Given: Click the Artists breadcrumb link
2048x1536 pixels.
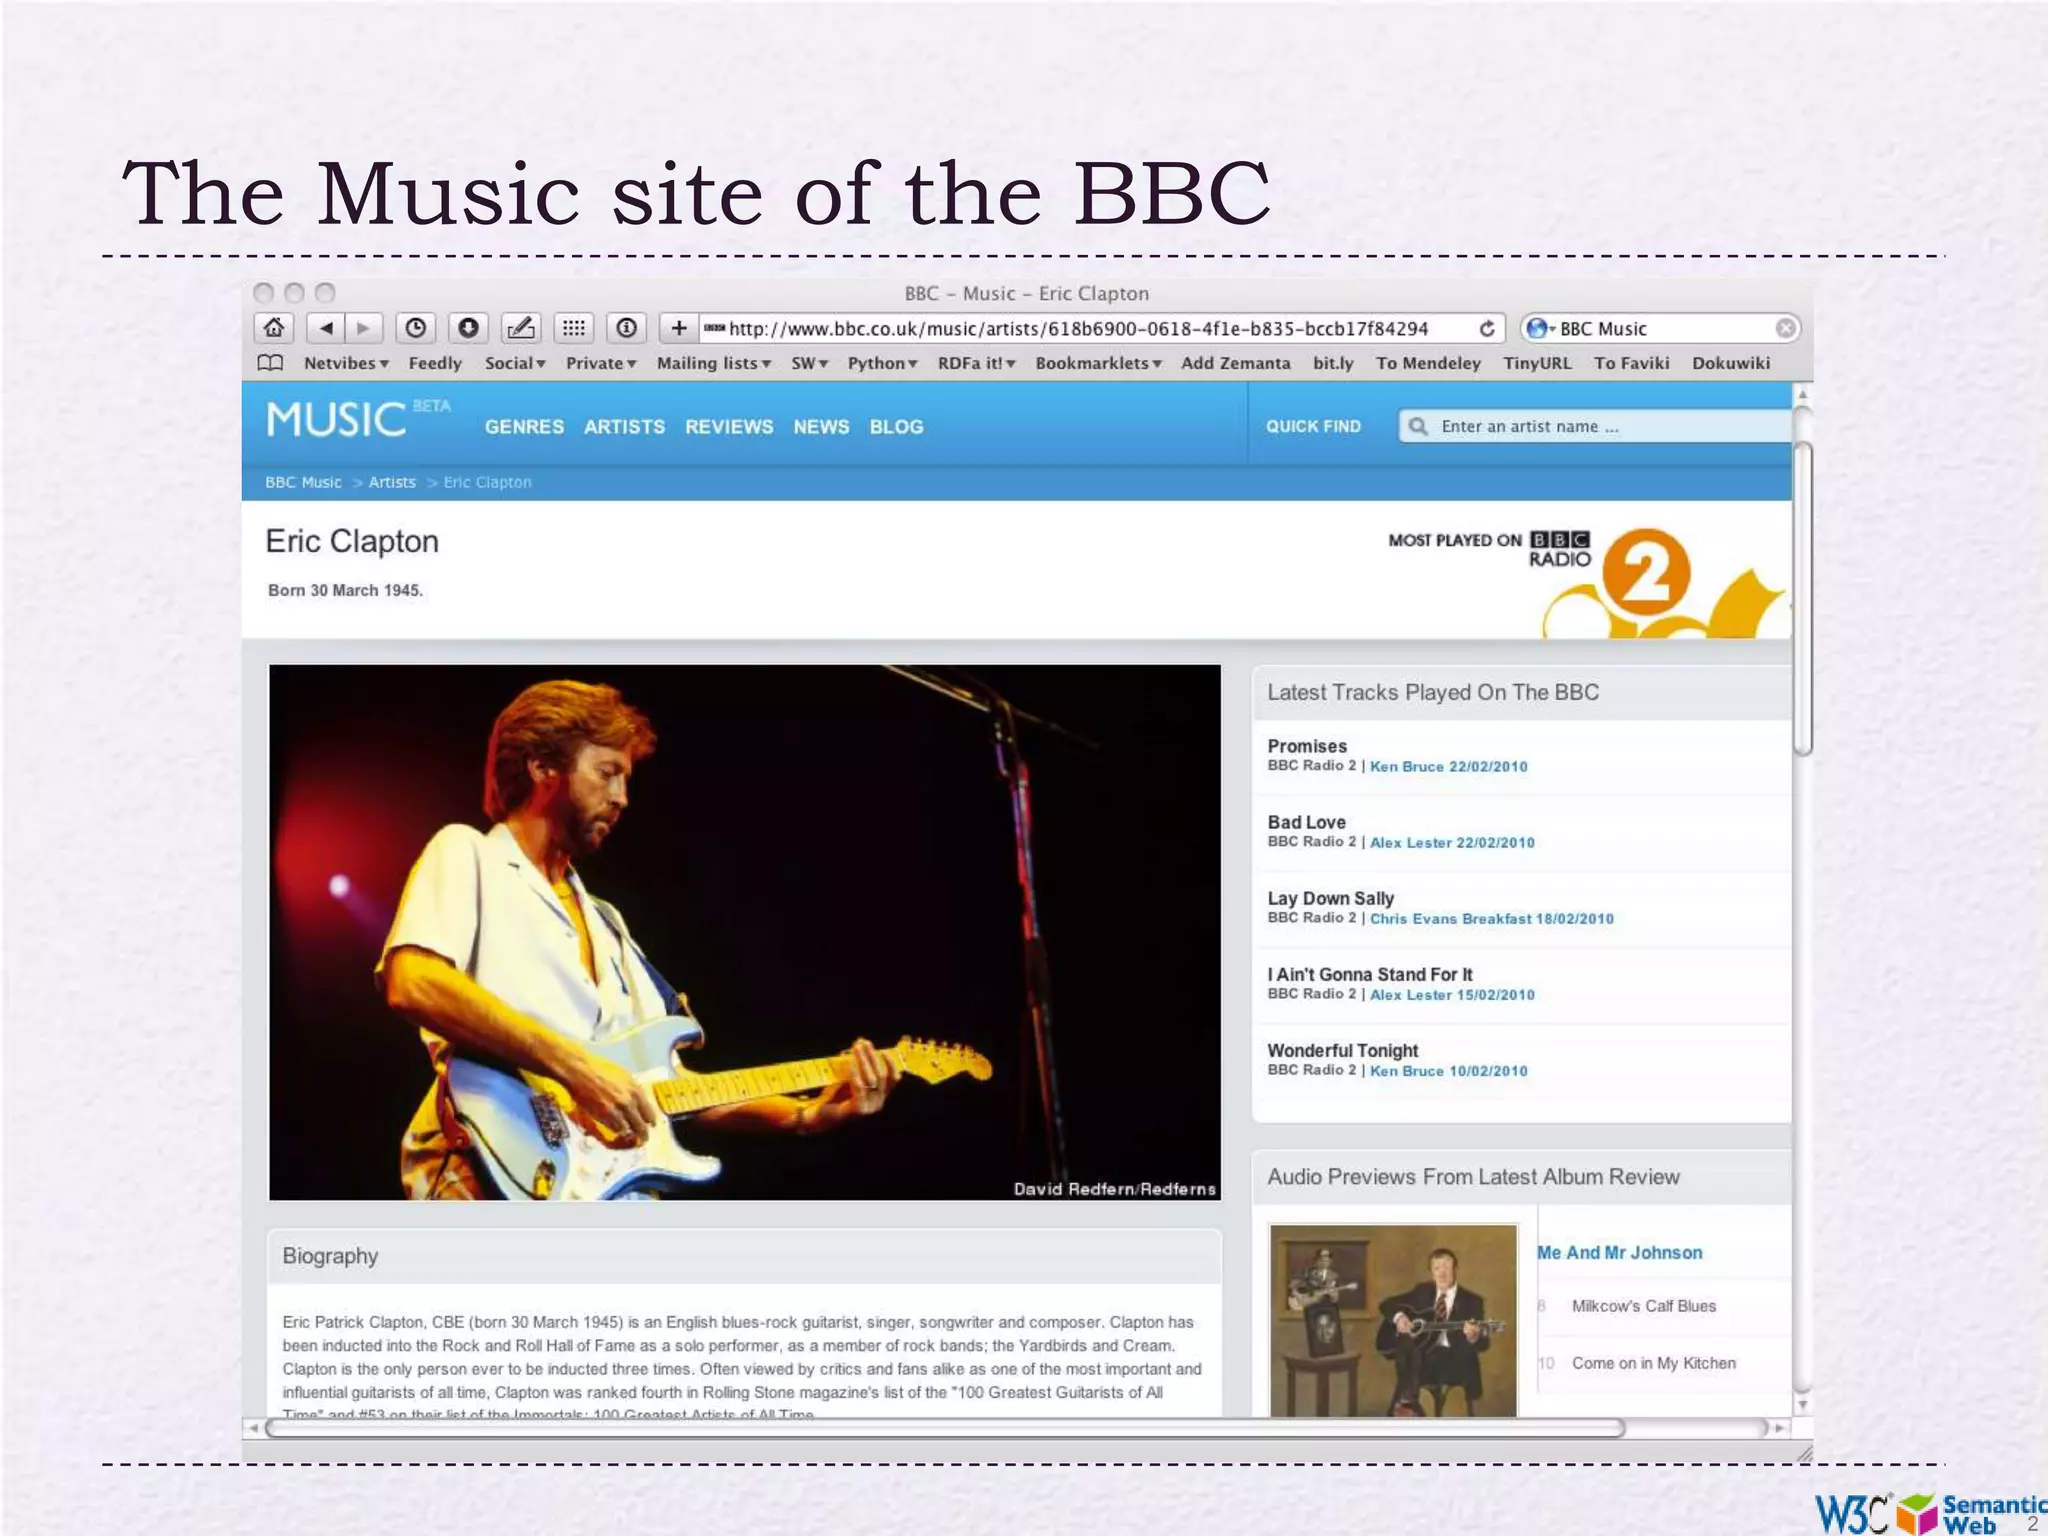Looking at the screenshot, I should [x=392, y=482].
